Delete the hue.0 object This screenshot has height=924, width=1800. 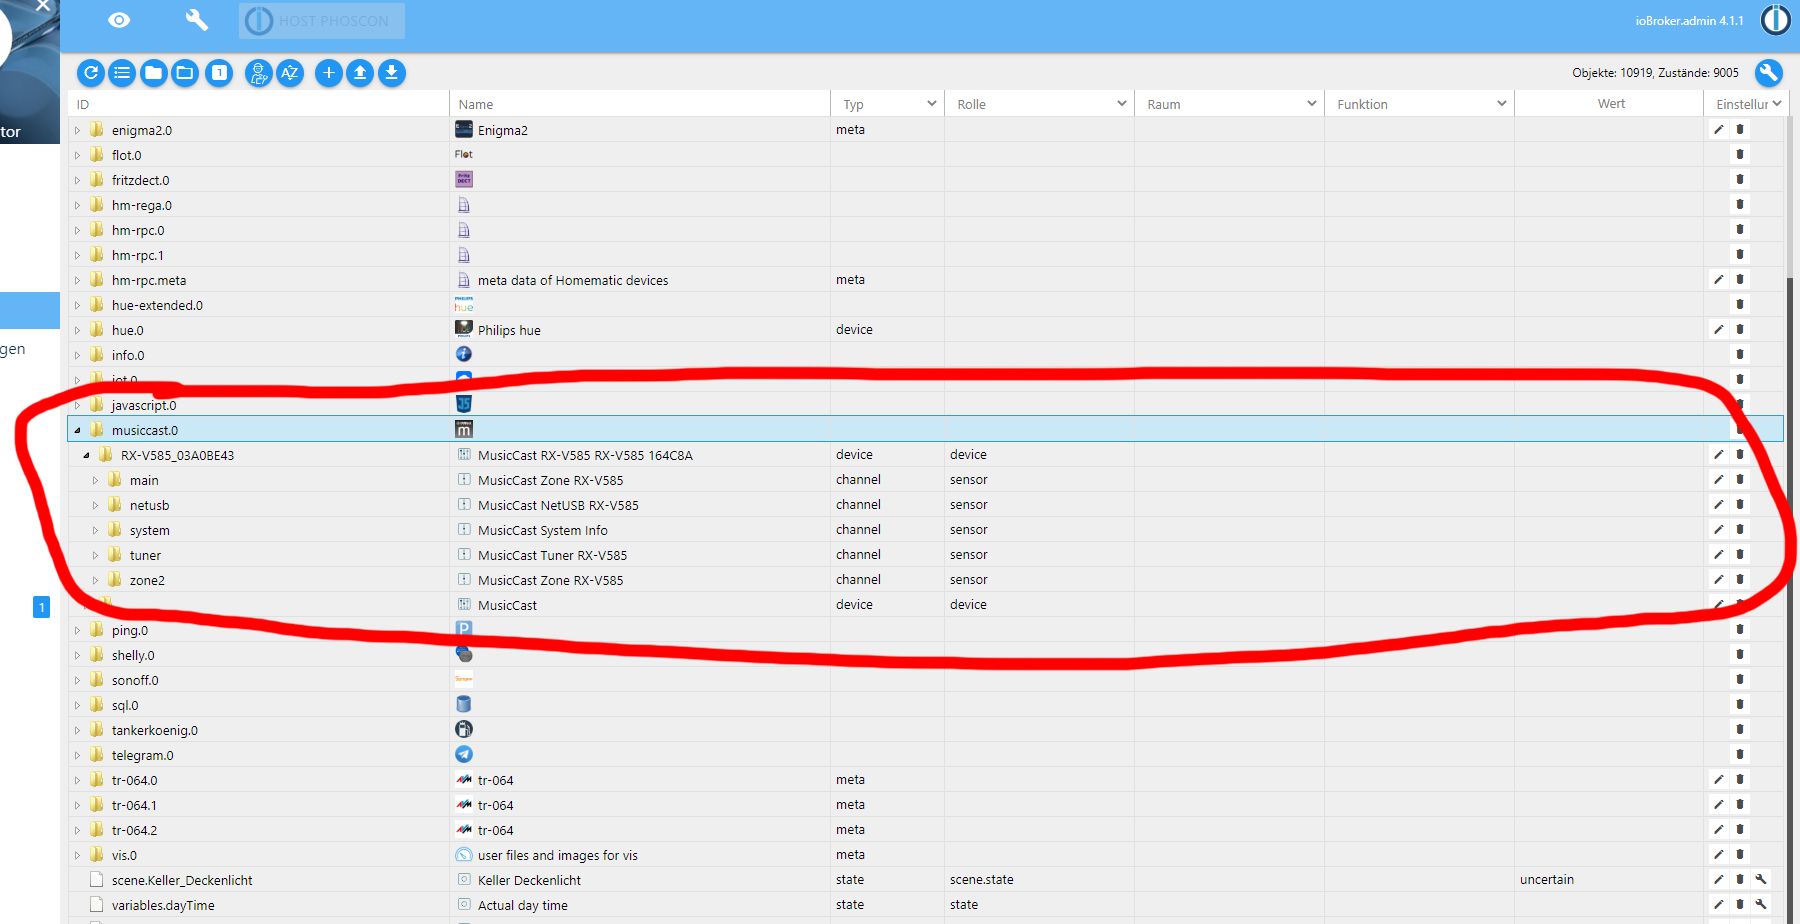1740,329
